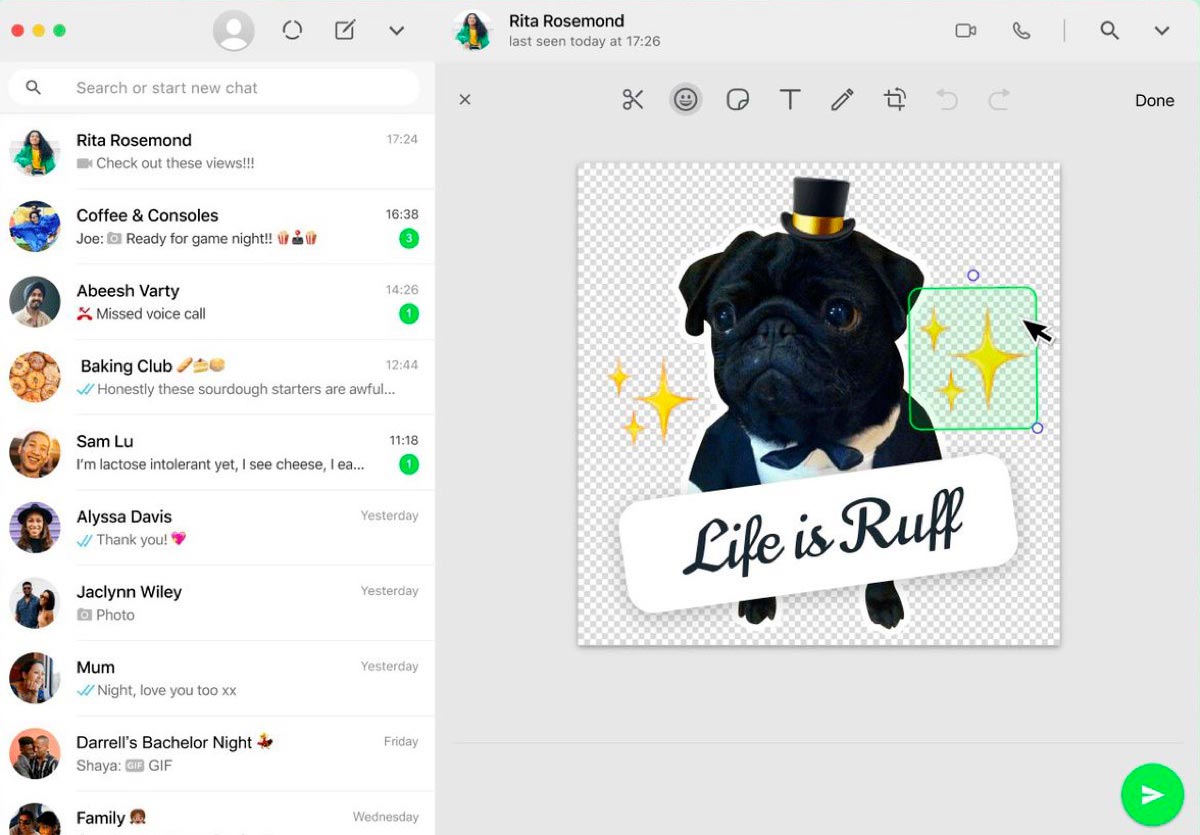
Task: Click the Mum avatar
Action: pos(35,678)
